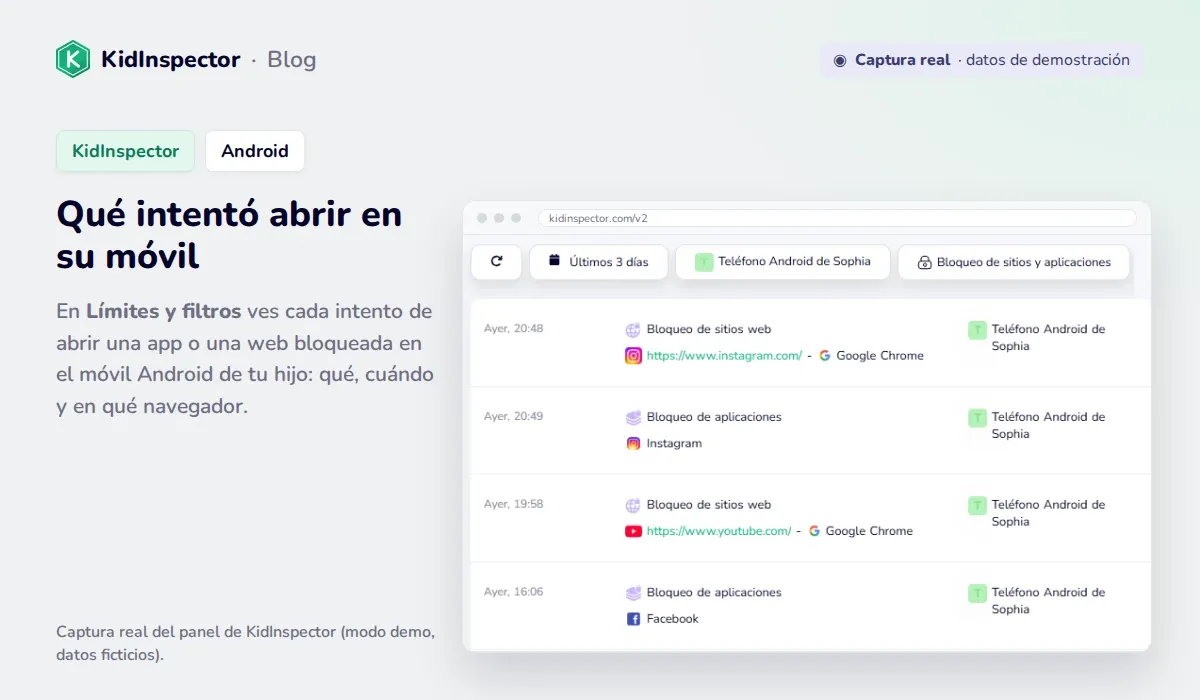The height and width of the screenshot is (700, 1200).
Task: Click the kidinspector.com/v2 address bar
Action: click(837, 218)
